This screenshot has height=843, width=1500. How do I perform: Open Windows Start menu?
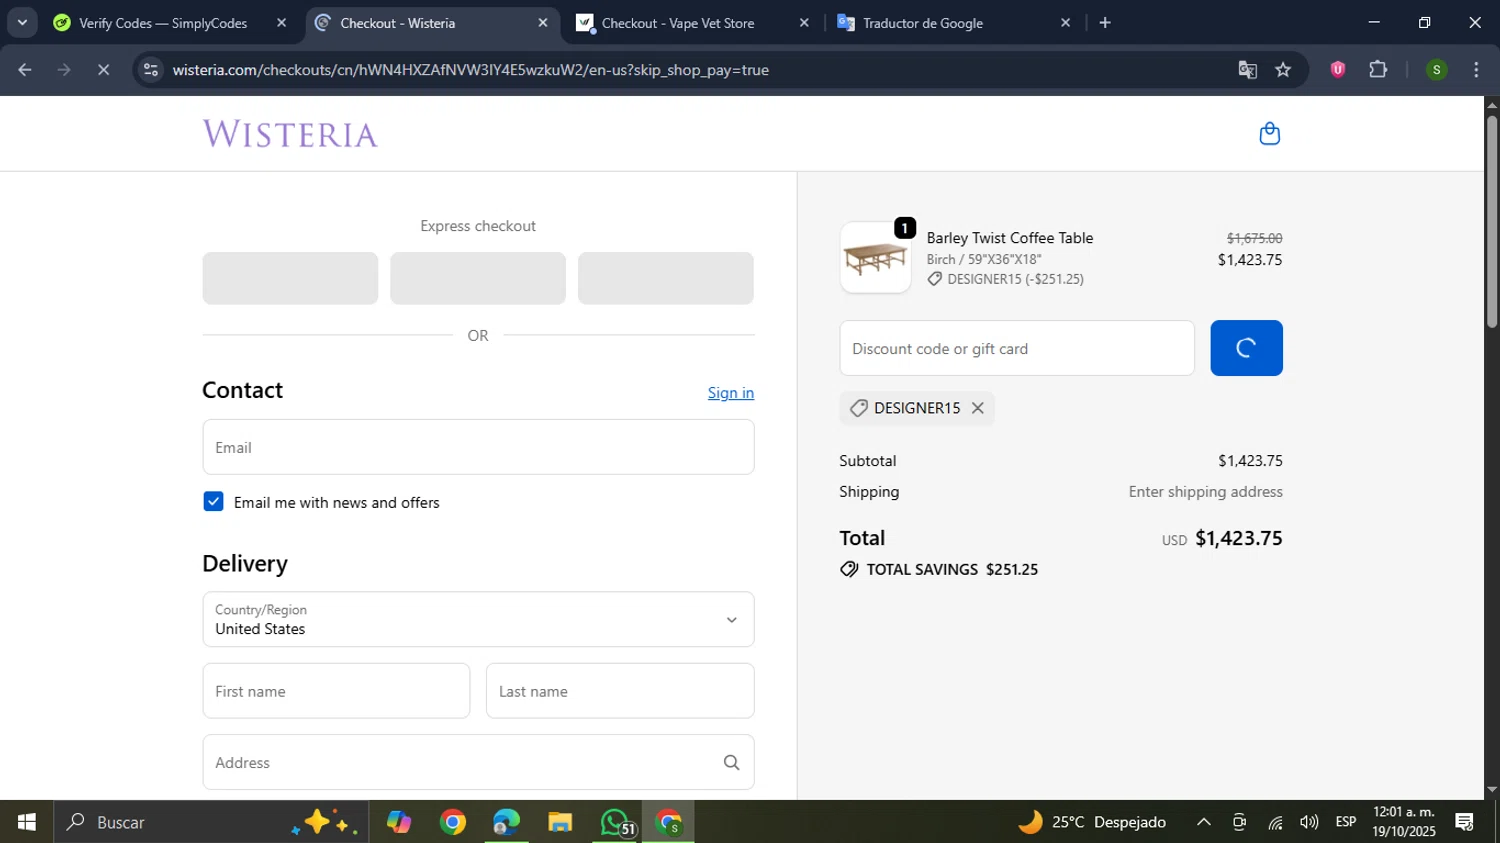27,822
